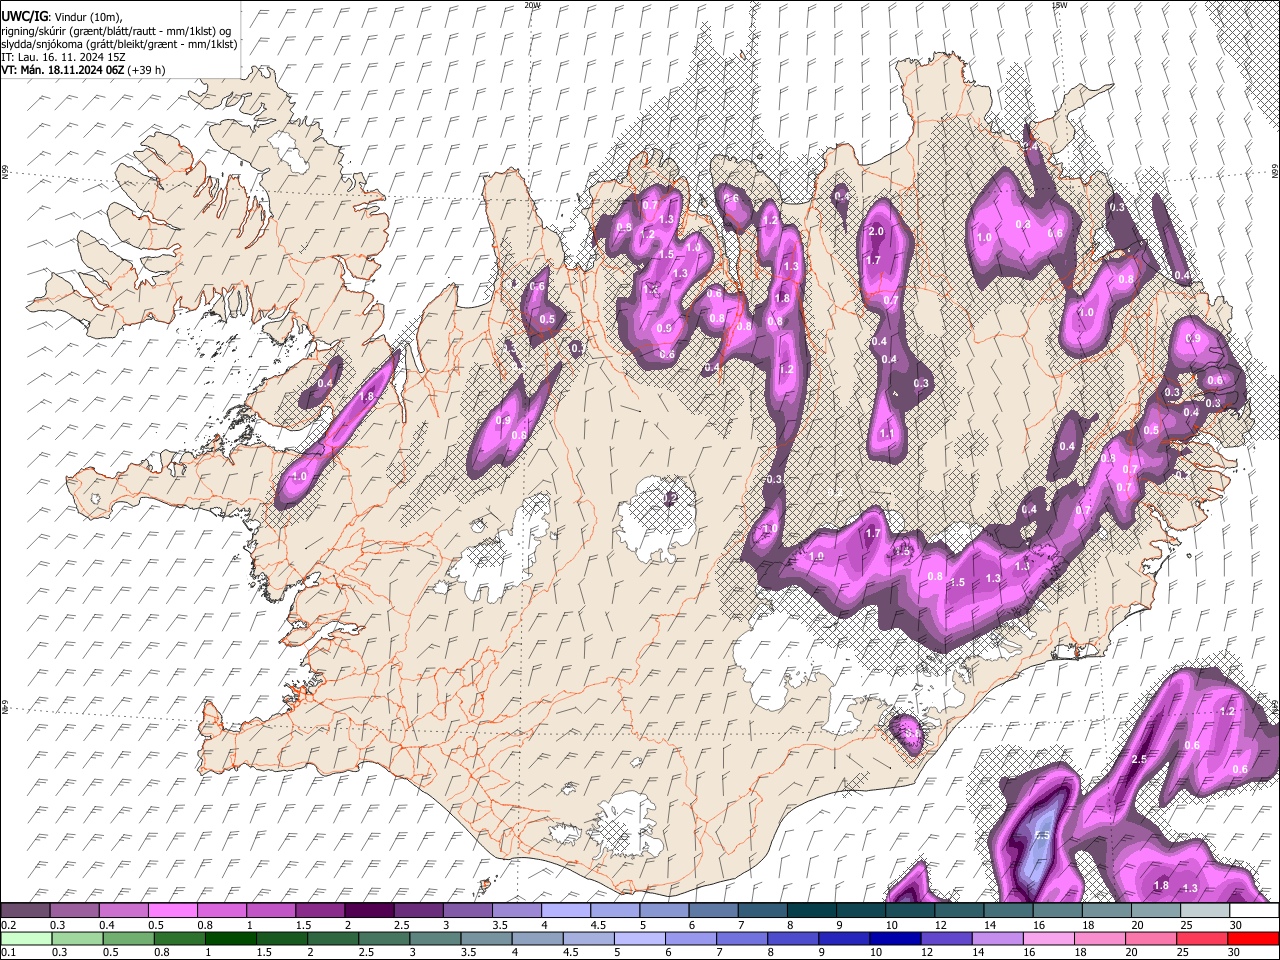This screenshot has height=960, width=1280.
Task: Pick the gray-green 3 swatch in the green legend row
Action: (434, 938)
